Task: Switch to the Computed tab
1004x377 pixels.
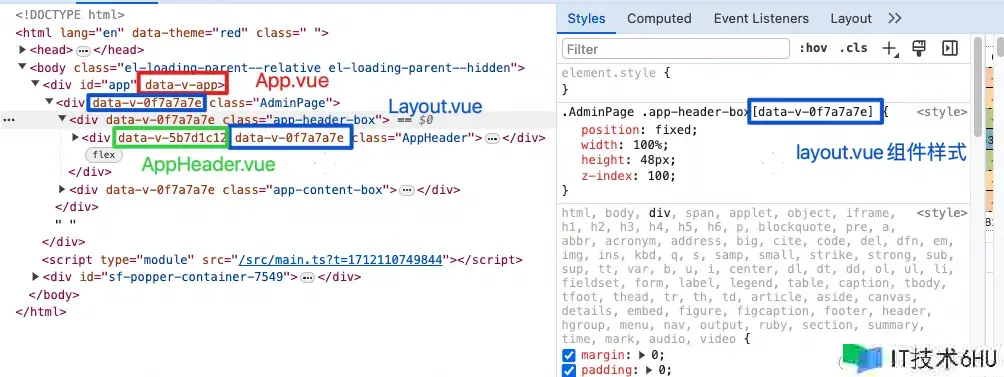Action: pos(659,19)
